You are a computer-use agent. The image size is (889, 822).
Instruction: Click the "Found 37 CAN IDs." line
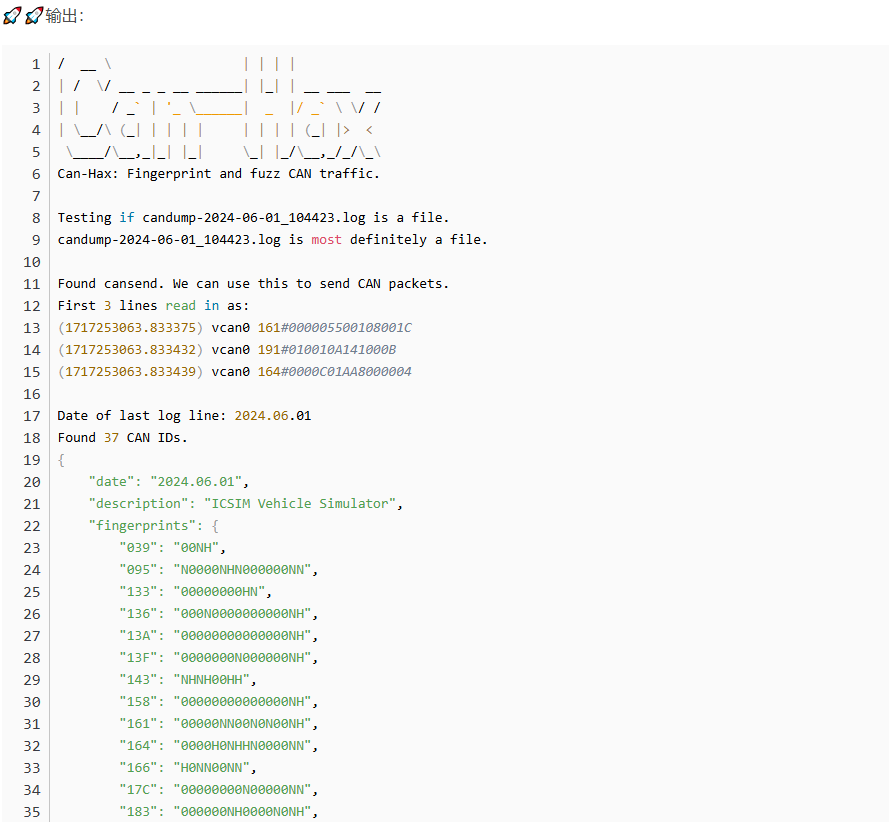pyautogui.click(x=122, y=437)
